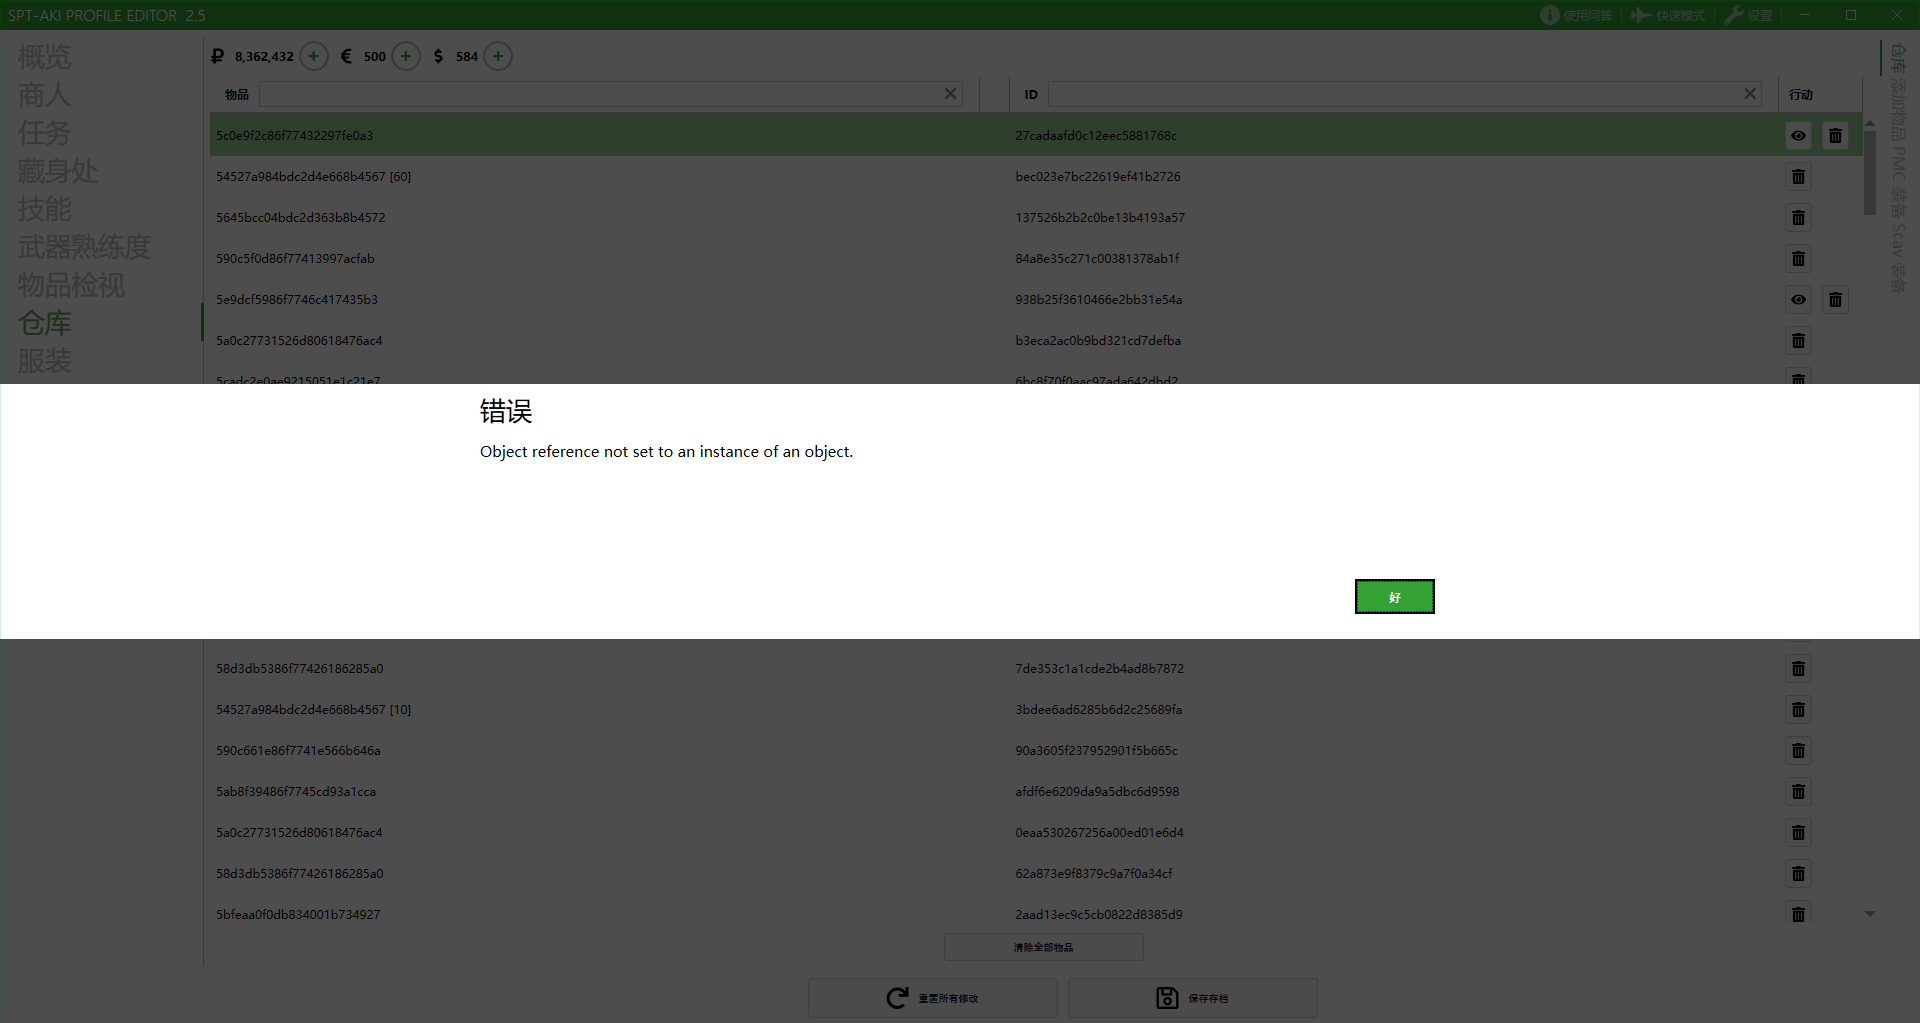Click the trash icon for row 90a3605f237952901f5b665c
Image resolution: width=1920 pixels, height=1023 pixels.
(x=1798, y=751)
